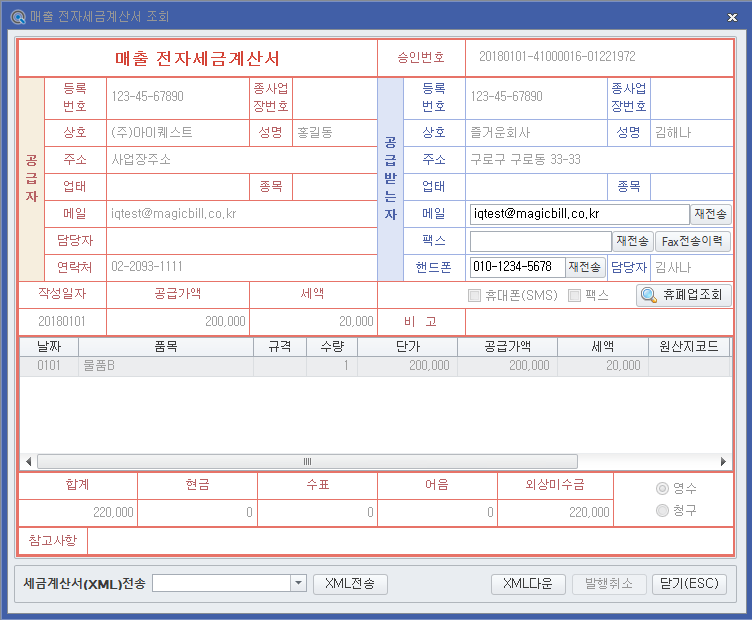The width and height of the screenshot is (752, 620).
Task: Click the supplier email iqtest@magicbill.co.kr
Action: [x=174, y=214]
